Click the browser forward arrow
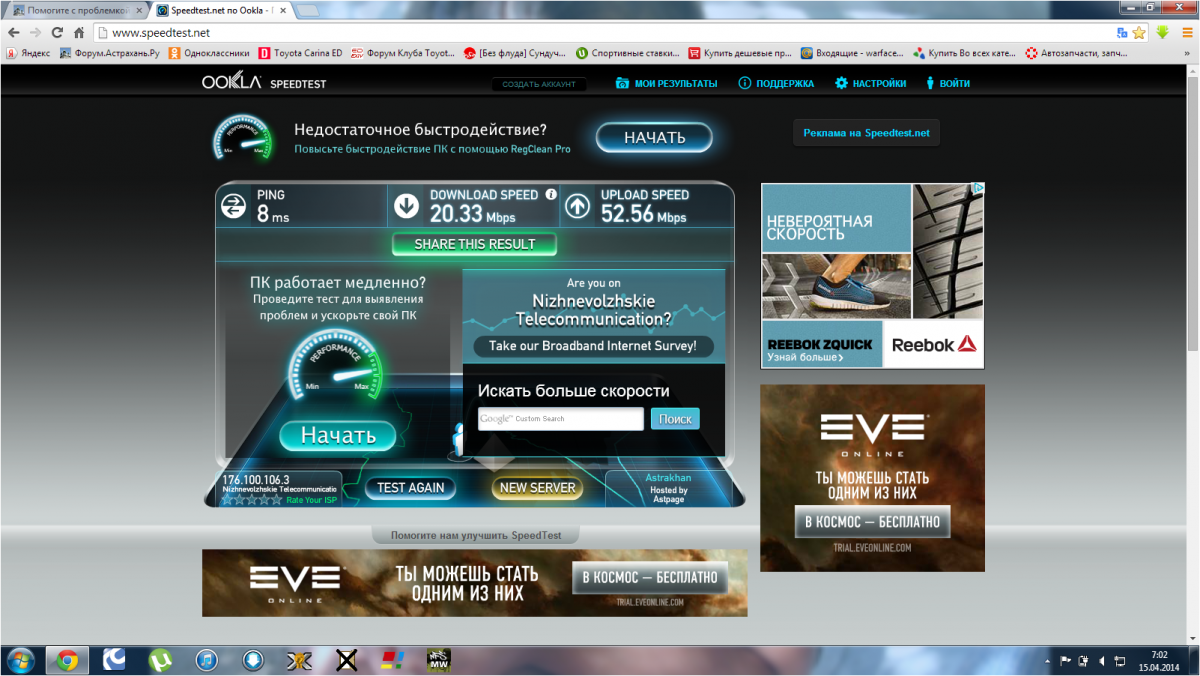 pyautogui.click(x=35, y=32)
